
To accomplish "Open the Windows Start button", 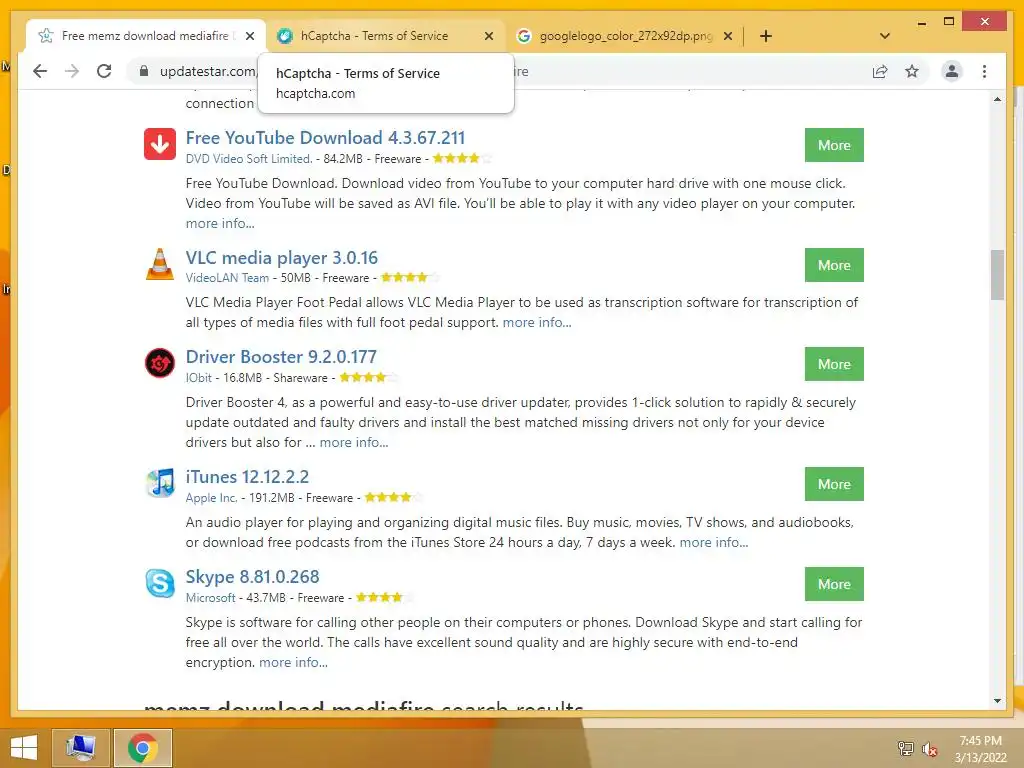I will pos(24,748).
